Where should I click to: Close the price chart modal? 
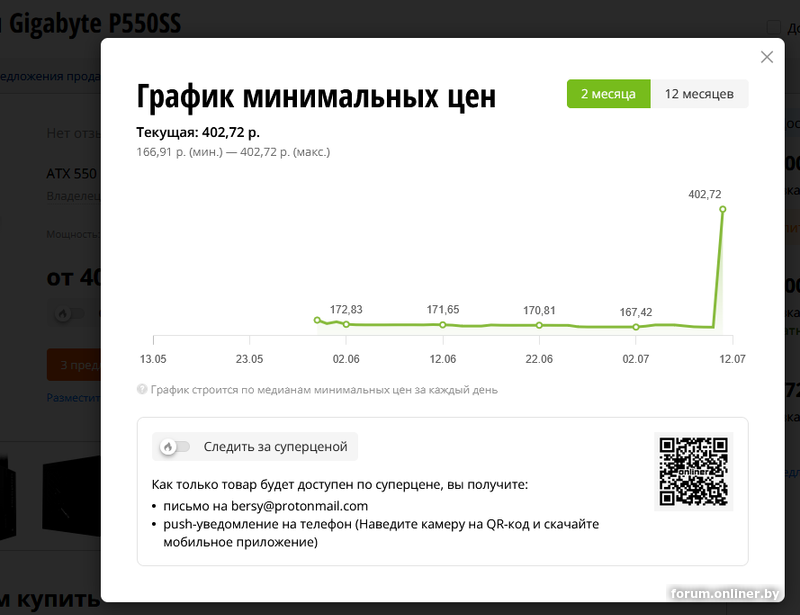(x=766, y=57)
